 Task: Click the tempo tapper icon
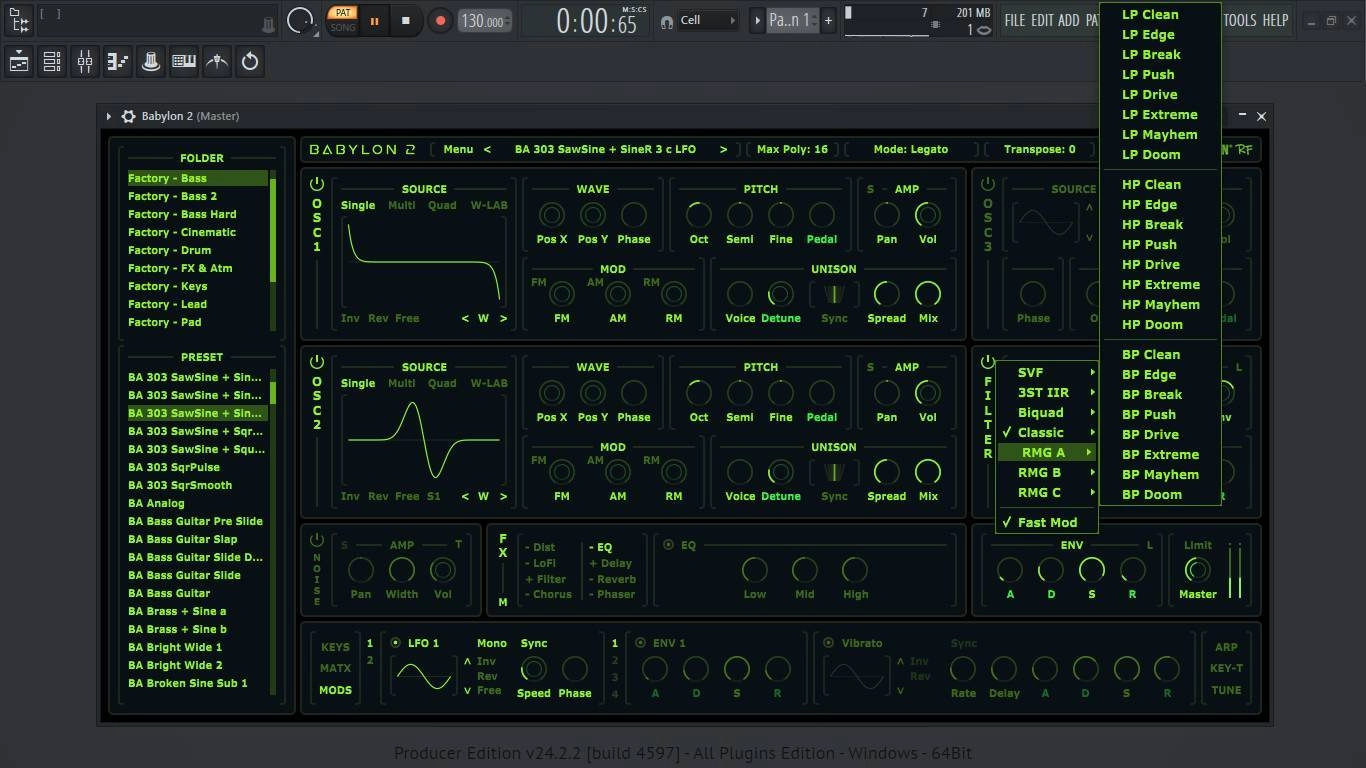[217, 62]
